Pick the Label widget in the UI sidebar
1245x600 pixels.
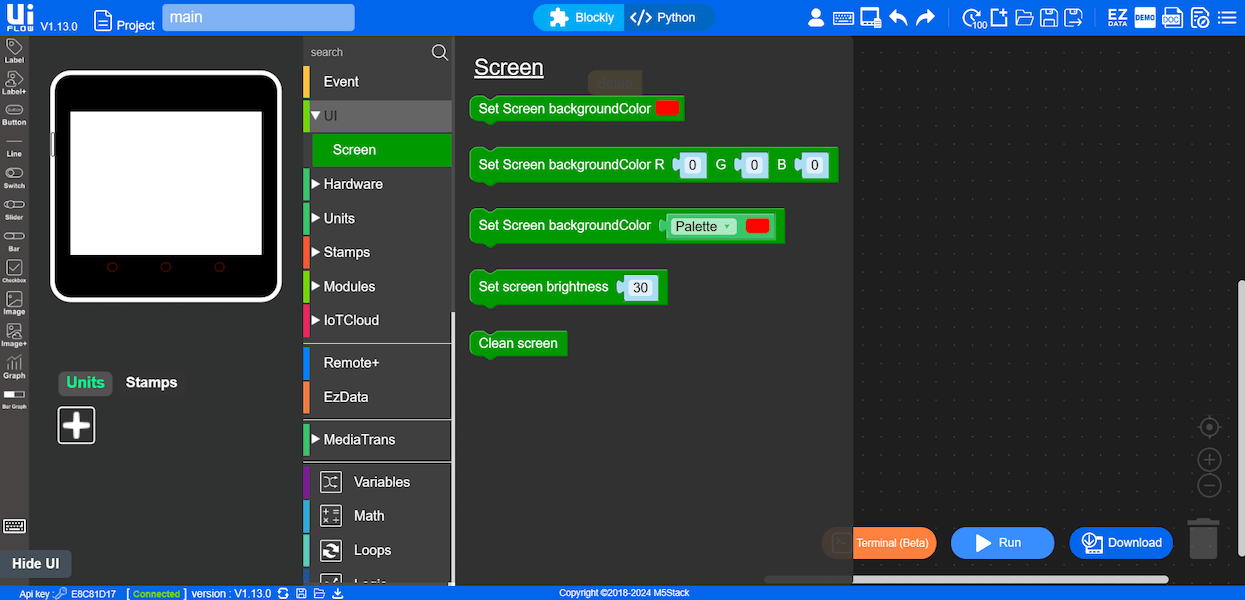coord(14,51)
